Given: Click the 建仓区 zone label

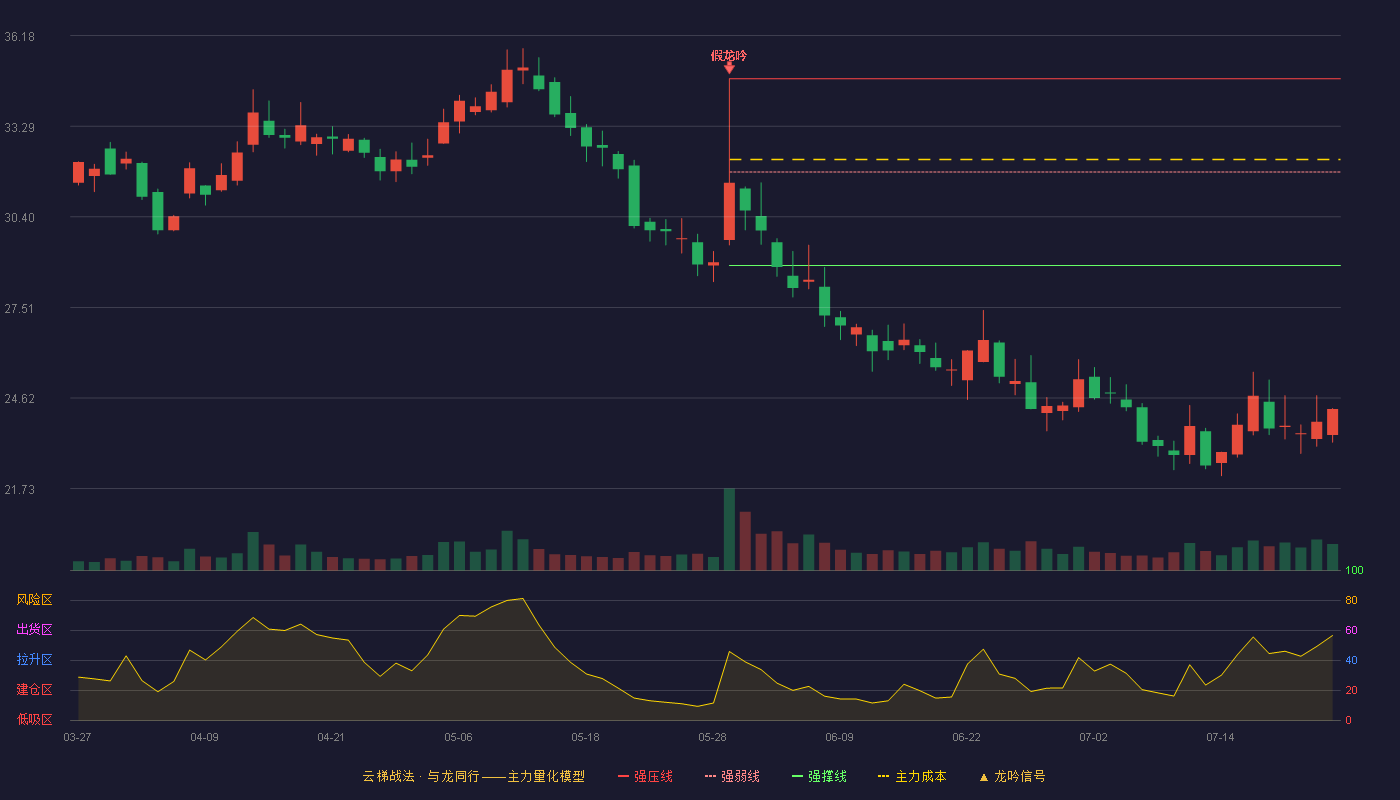Looking at the screenshot, I should (x=34, y=690).
